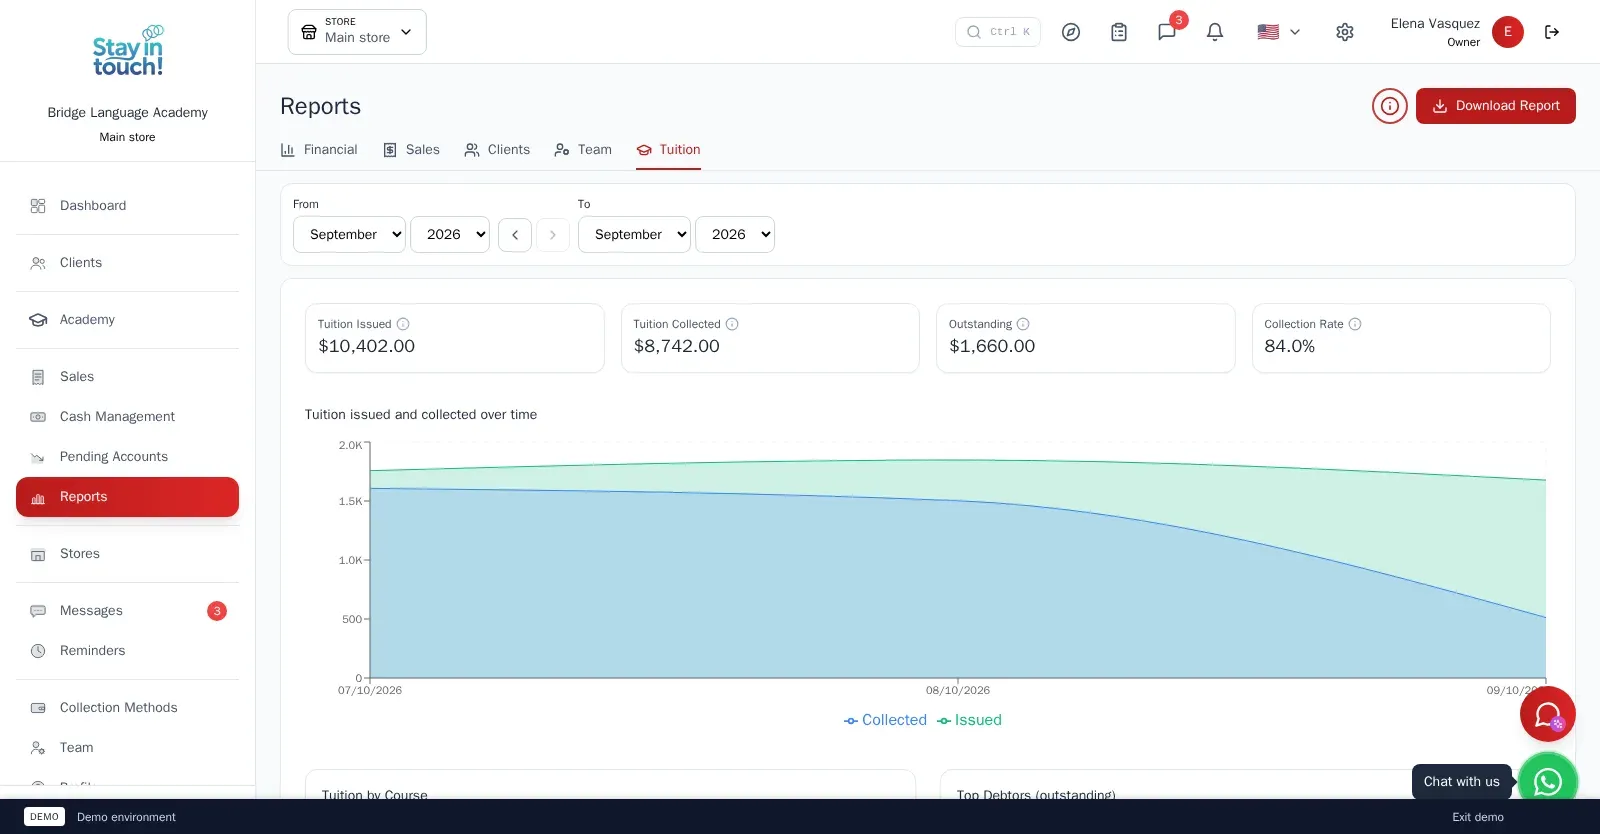
Task: Open the chat messages icon with badge
Action: 1167,32
